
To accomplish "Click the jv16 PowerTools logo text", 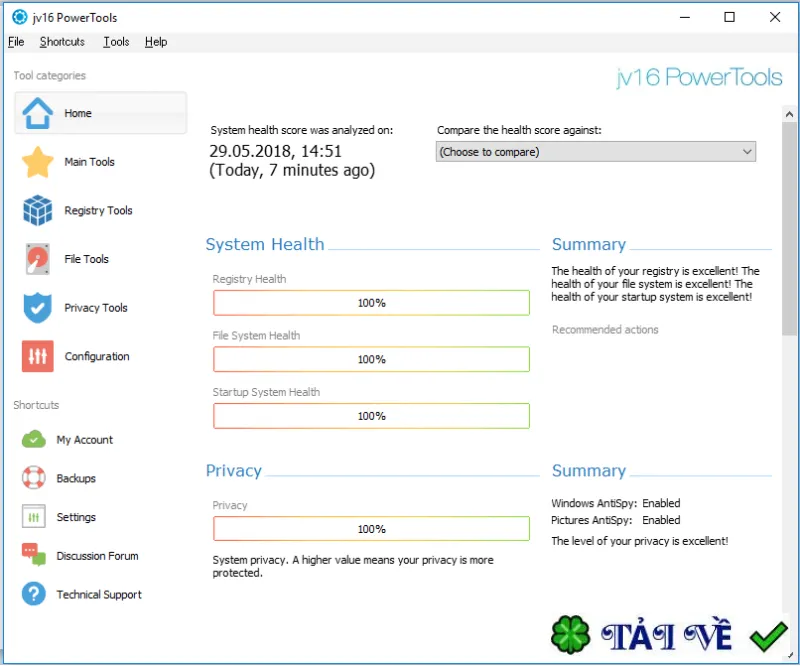I will click(x=699, y=78).
